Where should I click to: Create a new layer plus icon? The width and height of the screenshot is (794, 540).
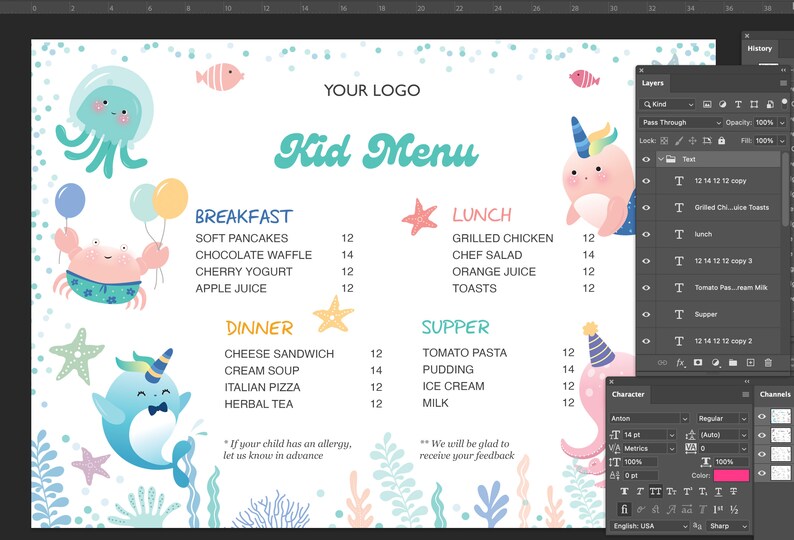click(x=750, y=363)
